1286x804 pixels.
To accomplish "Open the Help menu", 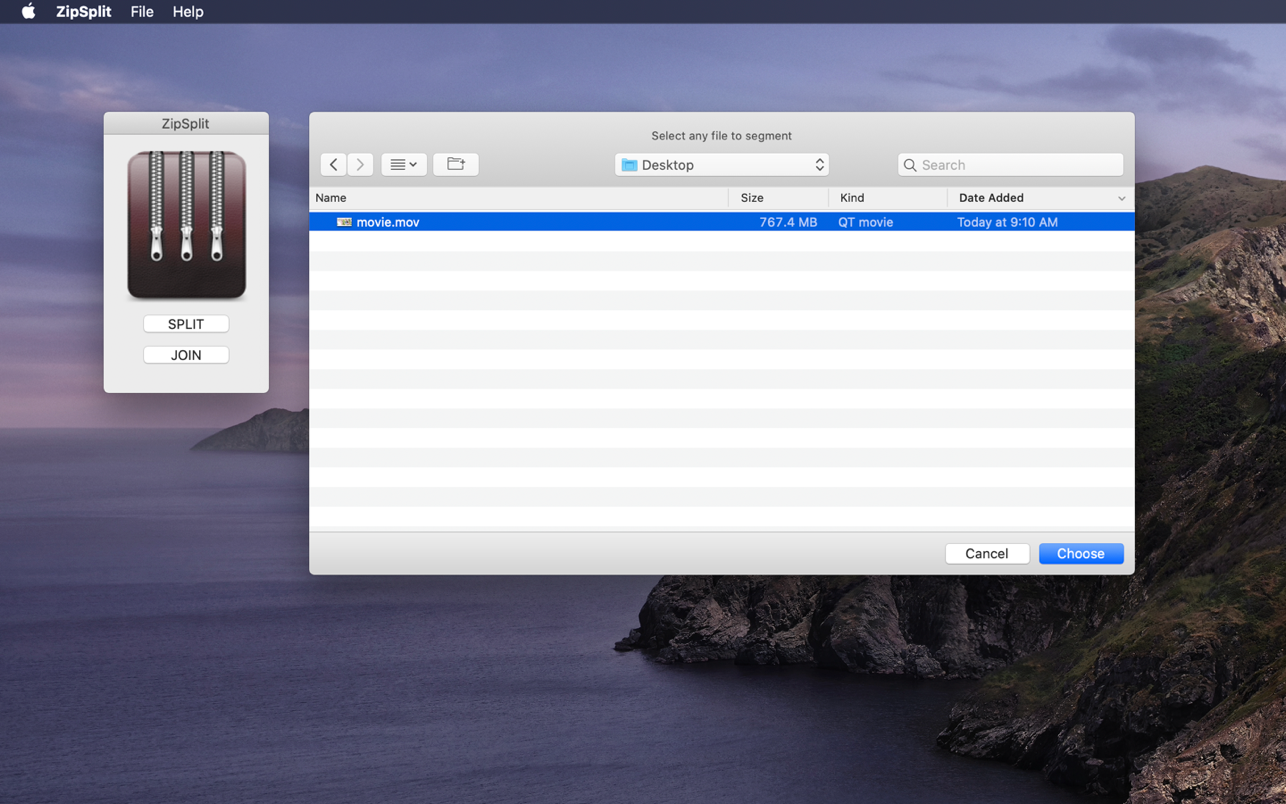I will point(188,12).
